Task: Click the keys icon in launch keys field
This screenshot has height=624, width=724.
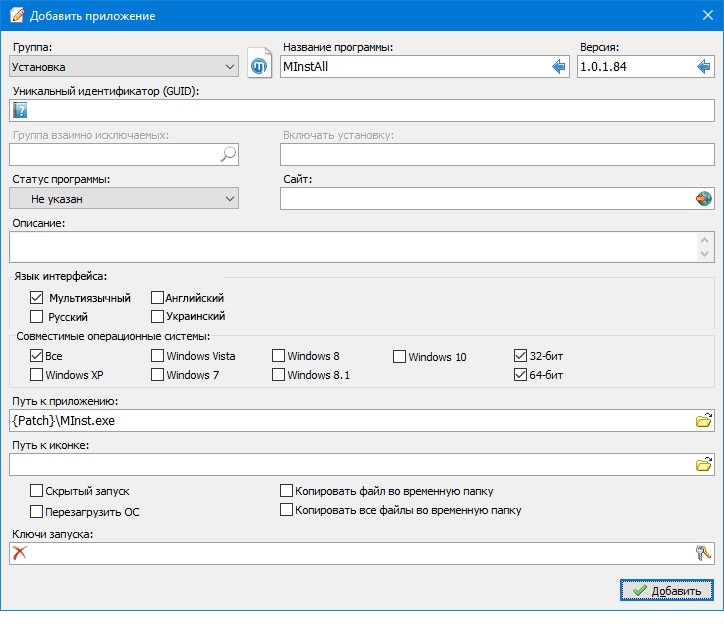Action: pyautogui.click(x=704, y=553)
